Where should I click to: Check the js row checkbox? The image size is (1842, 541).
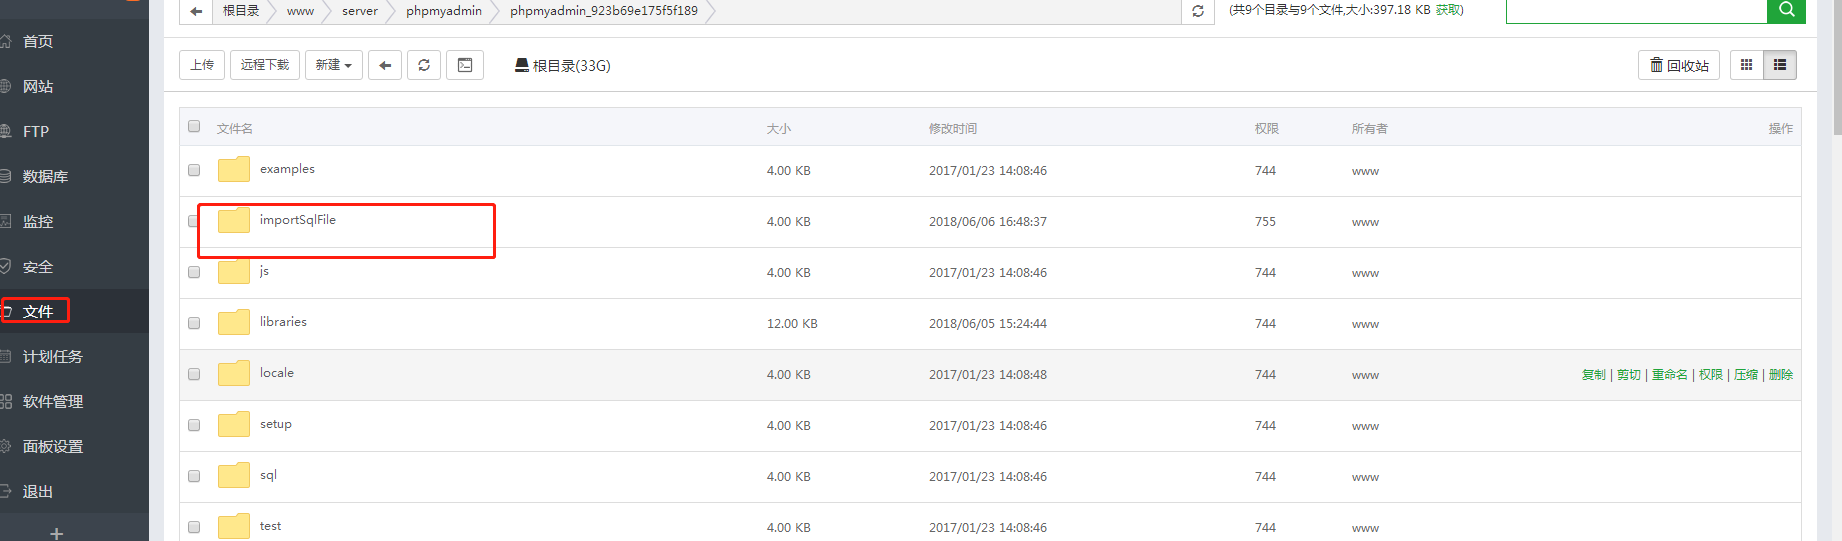pos(194,272)
